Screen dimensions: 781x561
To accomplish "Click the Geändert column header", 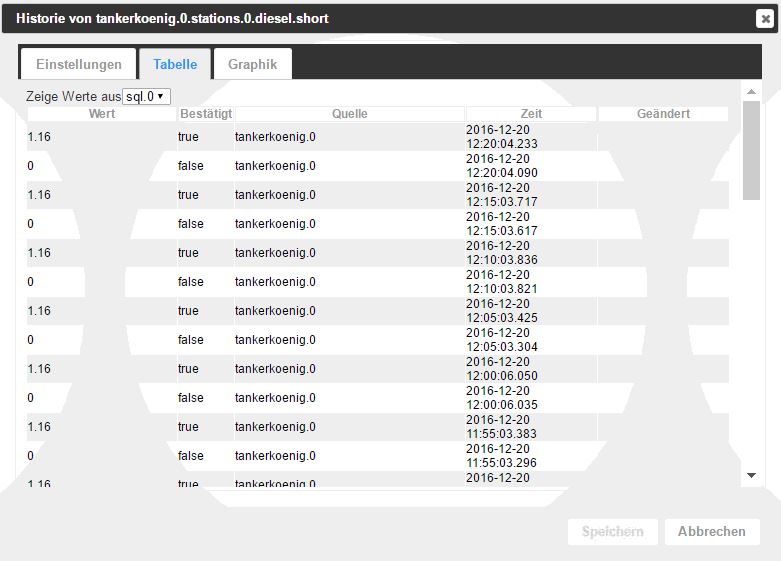I will 663,114.
